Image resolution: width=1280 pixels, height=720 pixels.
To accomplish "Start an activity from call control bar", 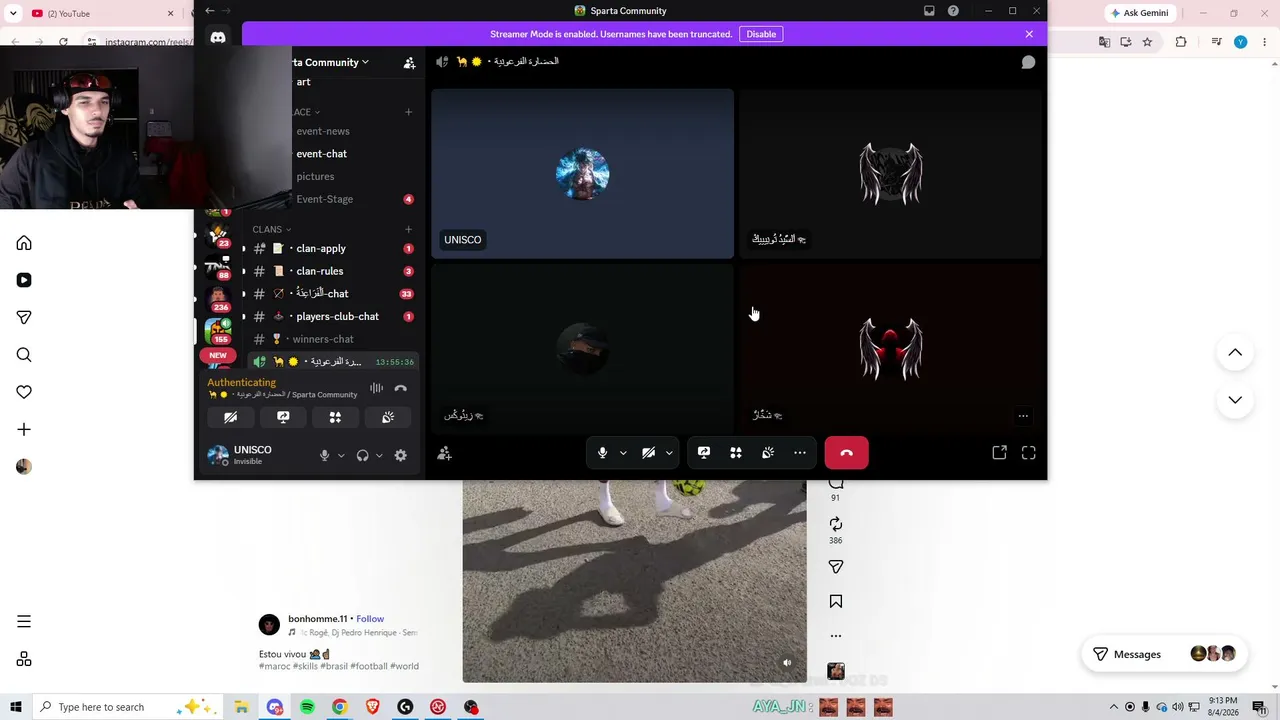I will click(736, 453).
